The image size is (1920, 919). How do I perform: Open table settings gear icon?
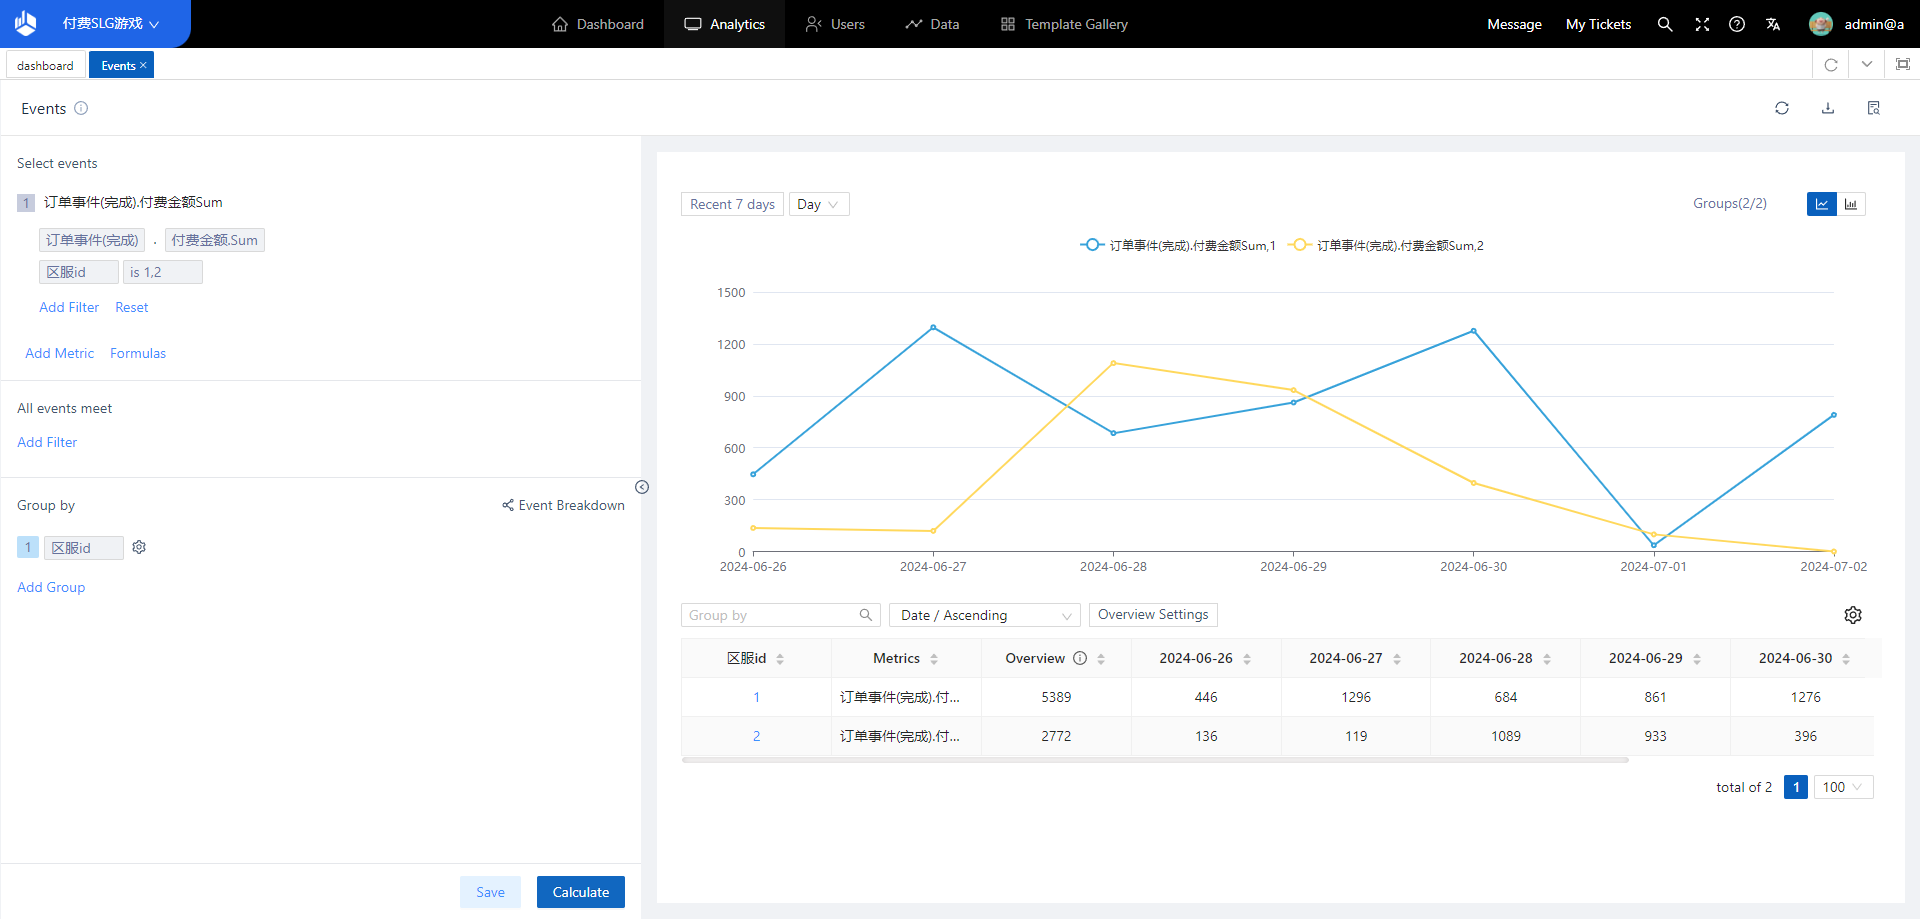(1852, 615)
